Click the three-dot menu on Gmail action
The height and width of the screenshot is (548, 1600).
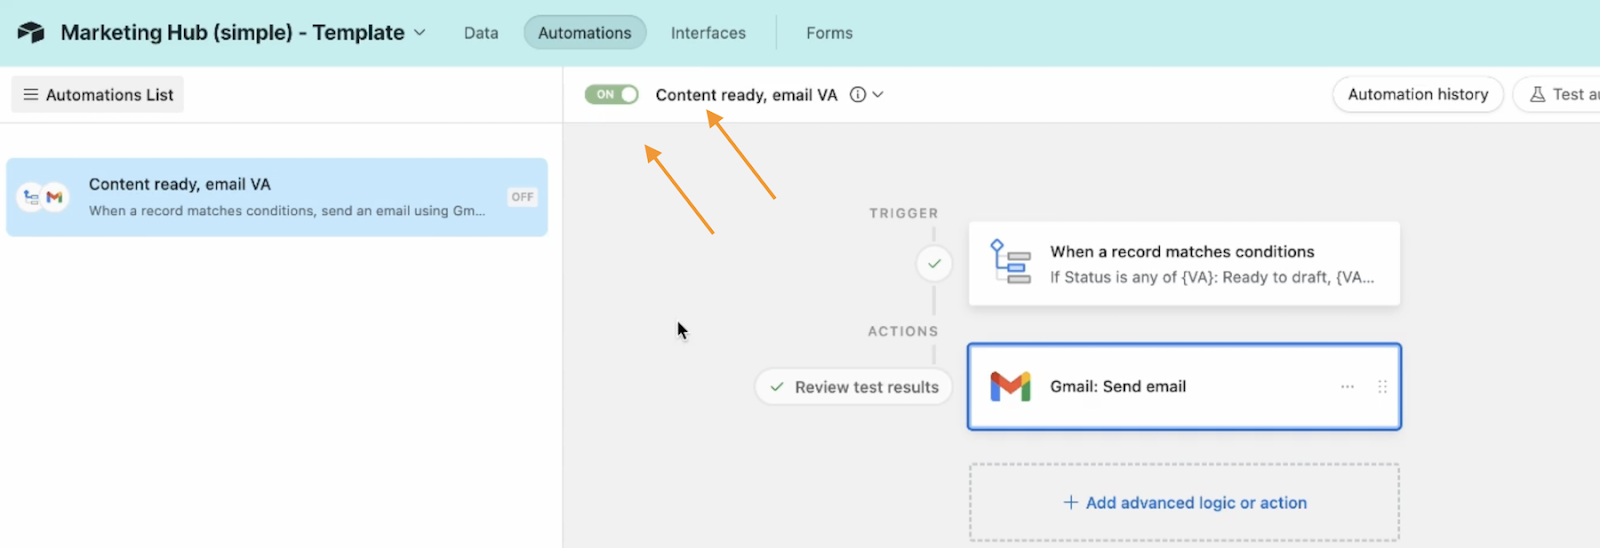point(1347,387)
